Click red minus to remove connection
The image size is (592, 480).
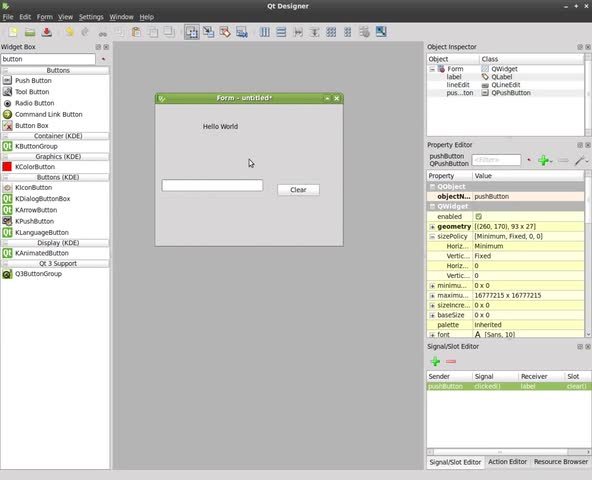pos(451,361)
